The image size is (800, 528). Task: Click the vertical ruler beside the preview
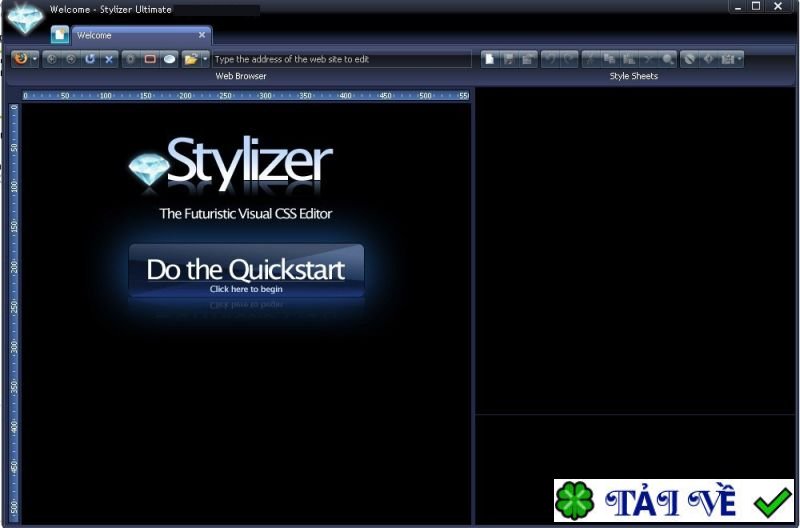click(x=14, y=313)
